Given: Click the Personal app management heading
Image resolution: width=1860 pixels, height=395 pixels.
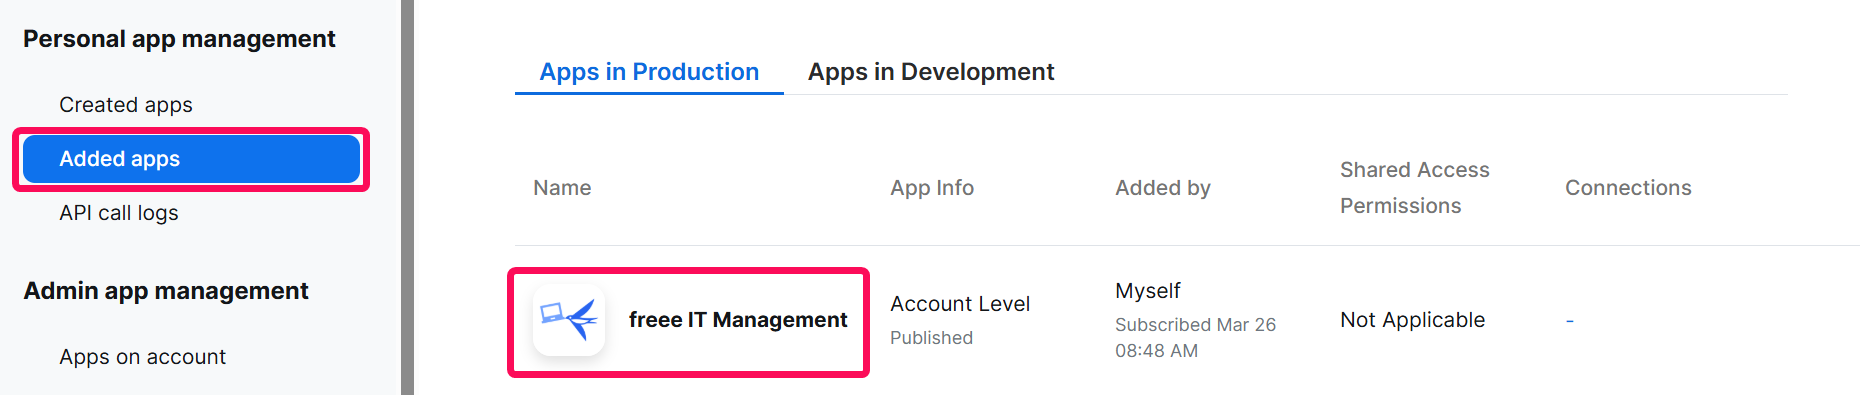Looking at the screenshot, I should click(x=179, y=39).
